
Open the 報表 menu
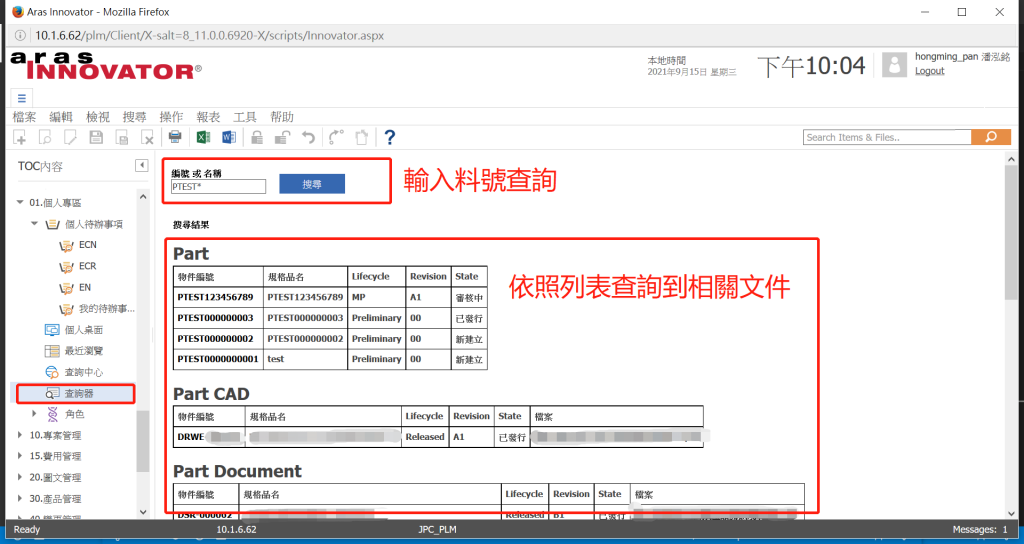pos(208,117)
